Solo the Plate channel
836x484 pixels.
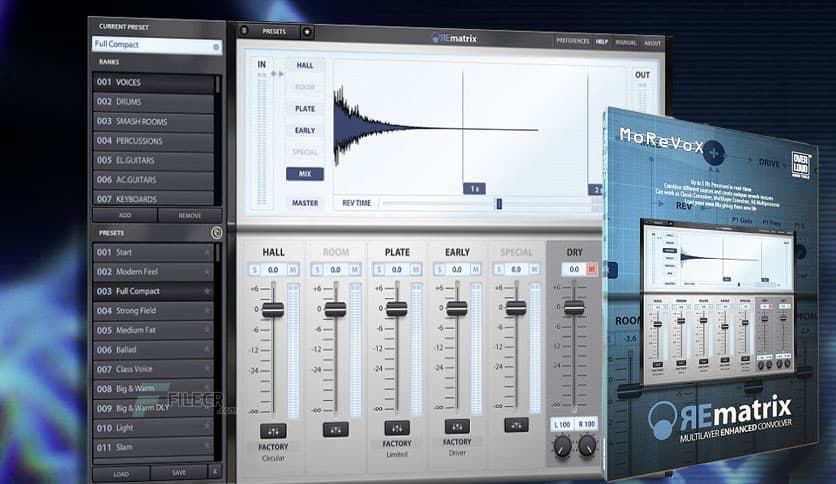point(379,270)
